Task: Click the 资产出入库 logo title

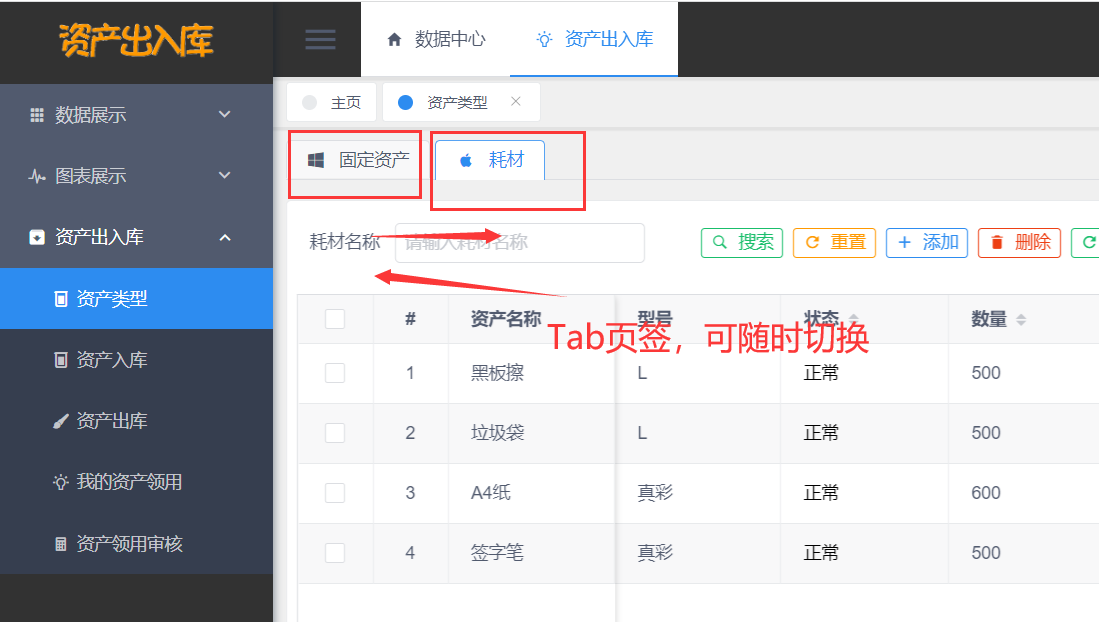Action: [x=136, y=40]
